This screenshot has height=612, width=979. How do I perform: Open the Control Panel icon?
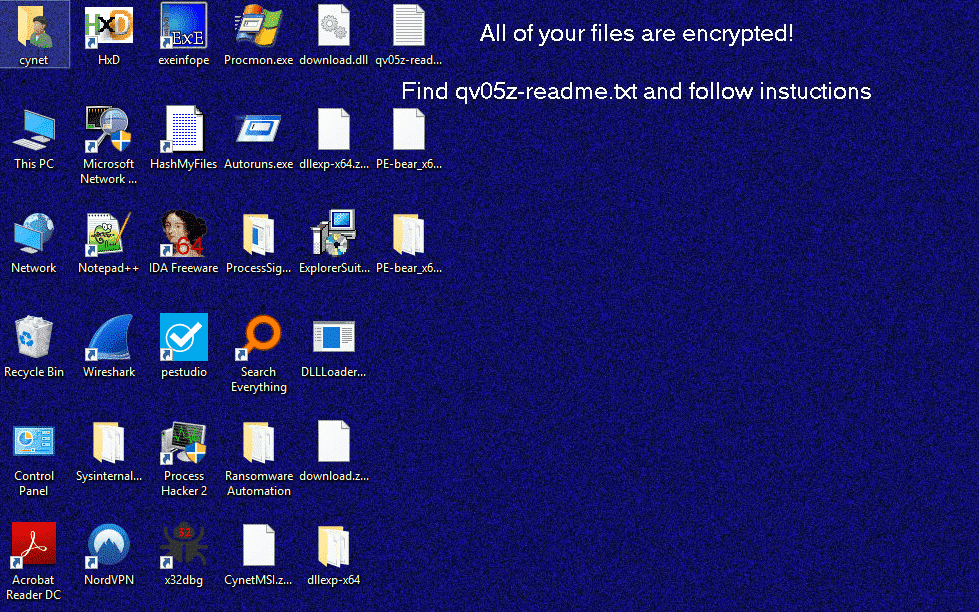(x=34, y=442)
